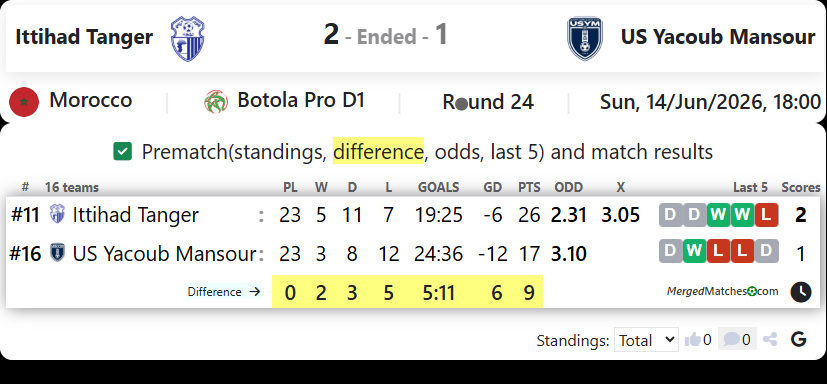Click the Morocco flag icon
Viewport: 827px width, 384px height.
(x=24, y=102)
